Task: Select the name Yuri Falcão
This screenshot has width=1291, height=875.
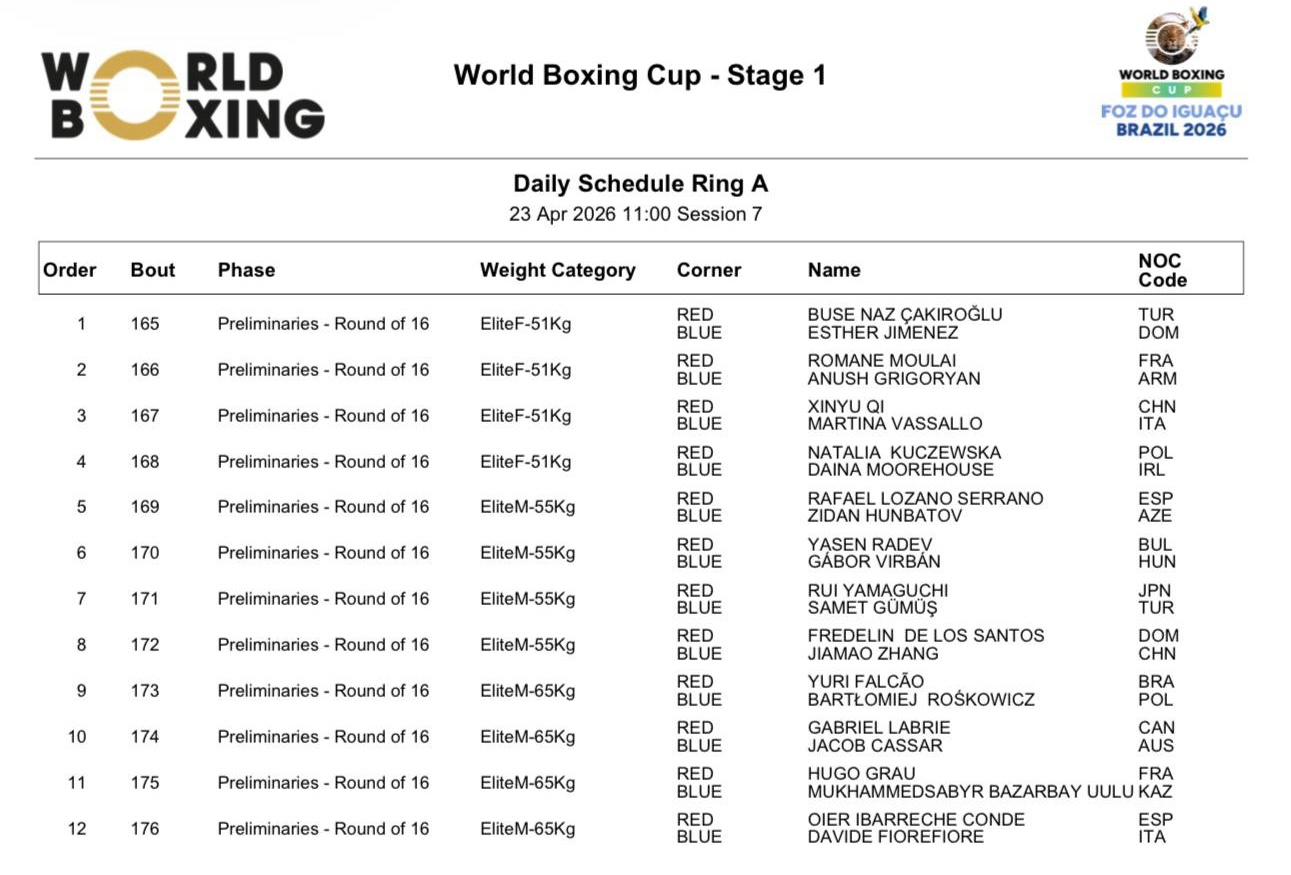Action: point(866,682)
